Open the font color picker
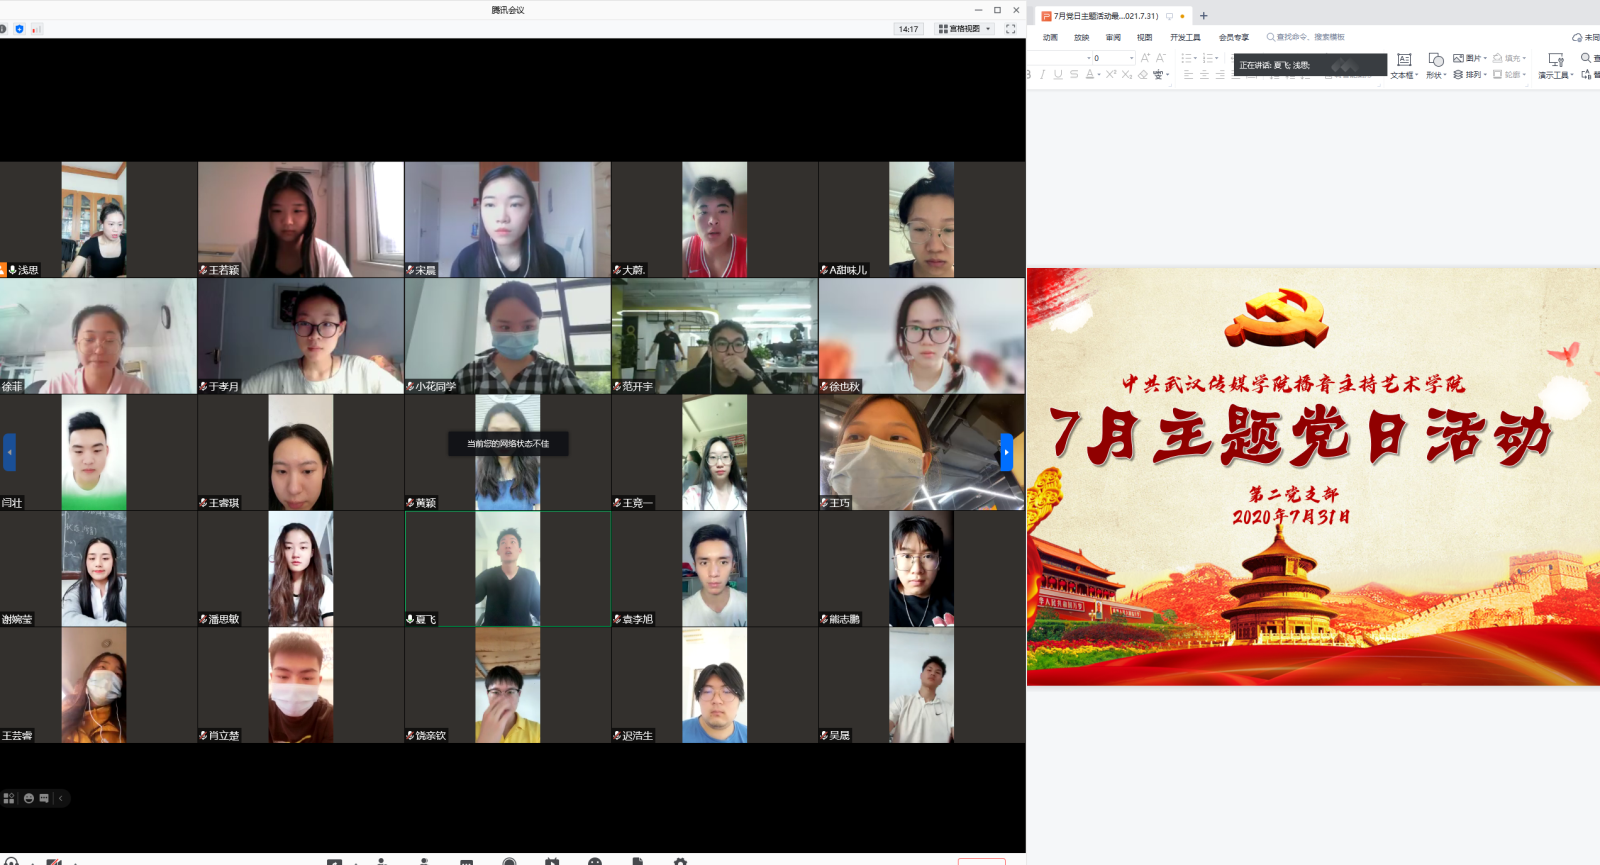This screenshot has height=865, width=1600. click(x=1090, y=75)
